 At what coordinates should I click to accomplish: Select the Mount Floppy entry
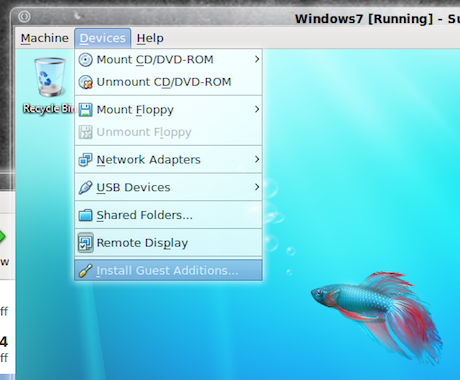point(168,110)
